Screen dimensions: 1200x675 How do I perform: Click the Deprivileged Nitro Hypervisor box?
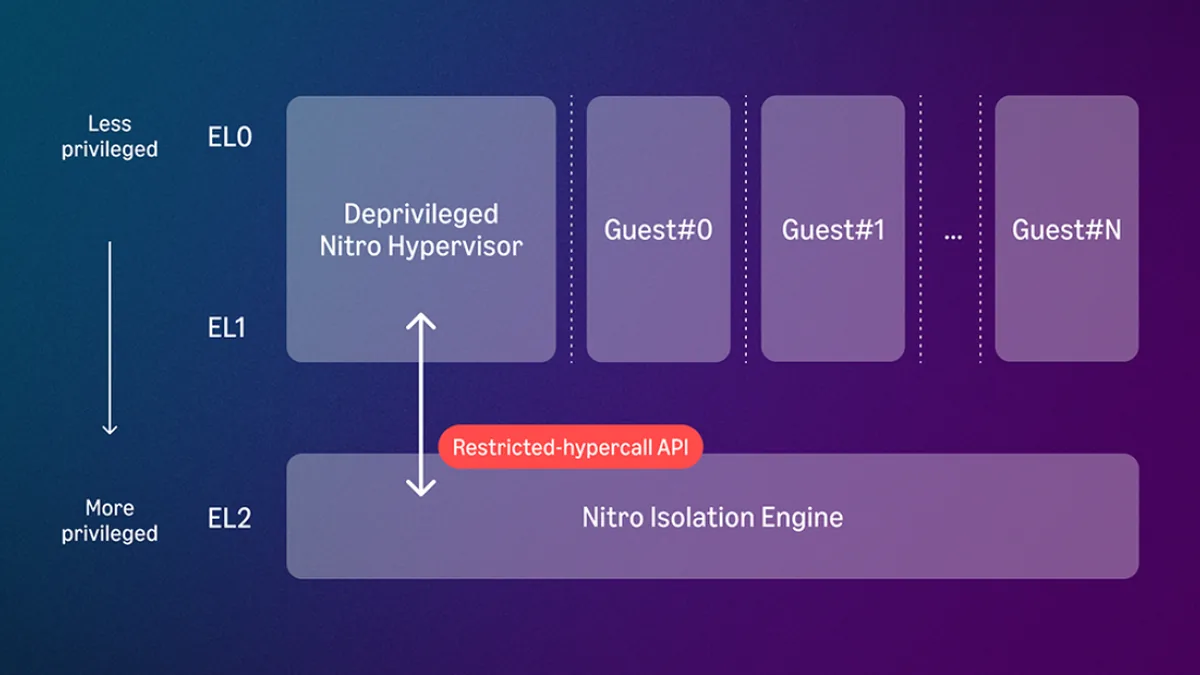click(x=421, y=229)
